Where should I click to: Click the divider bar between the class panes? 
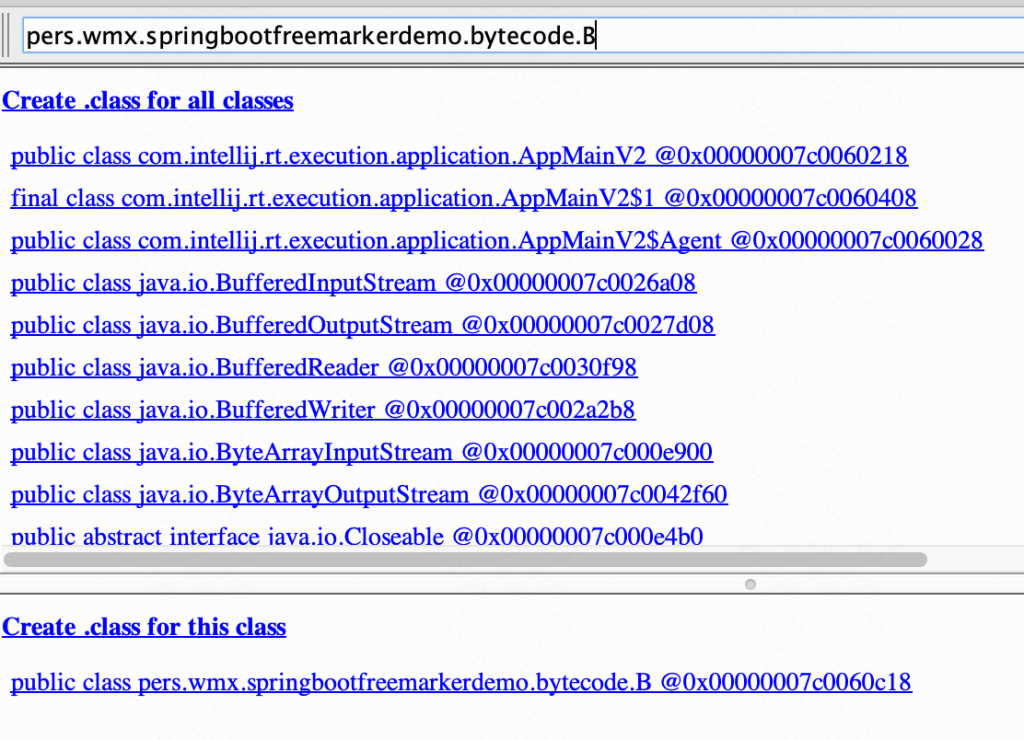400,584
